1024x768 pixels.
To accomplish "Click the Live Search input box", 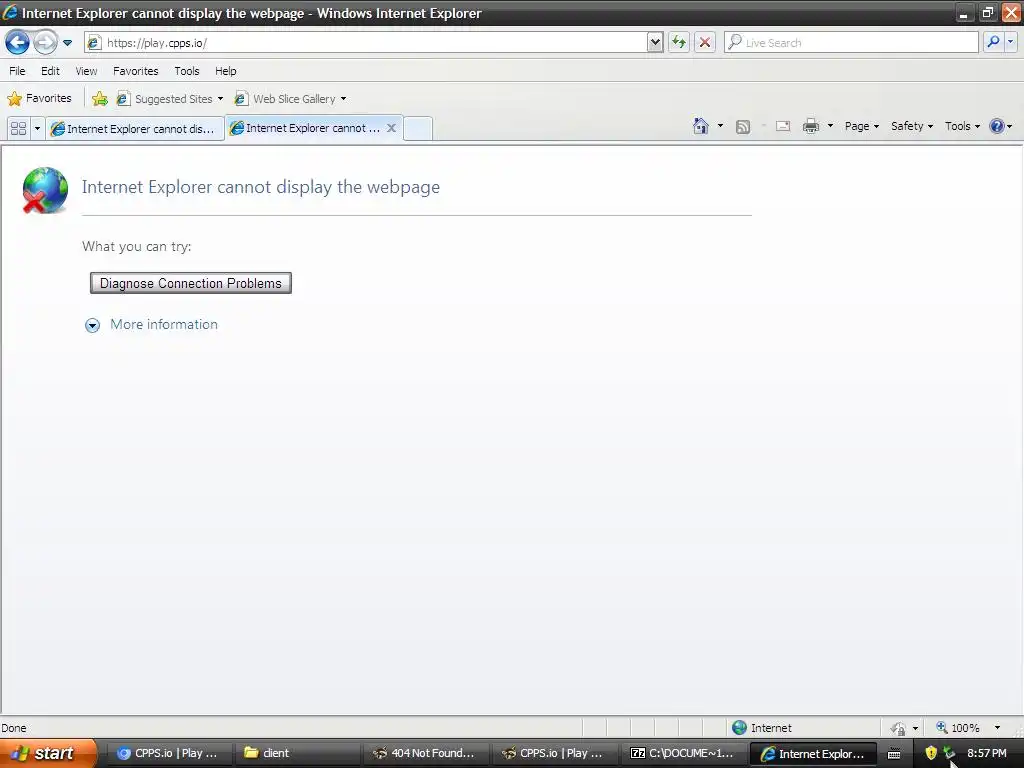I will click(851, 42).
